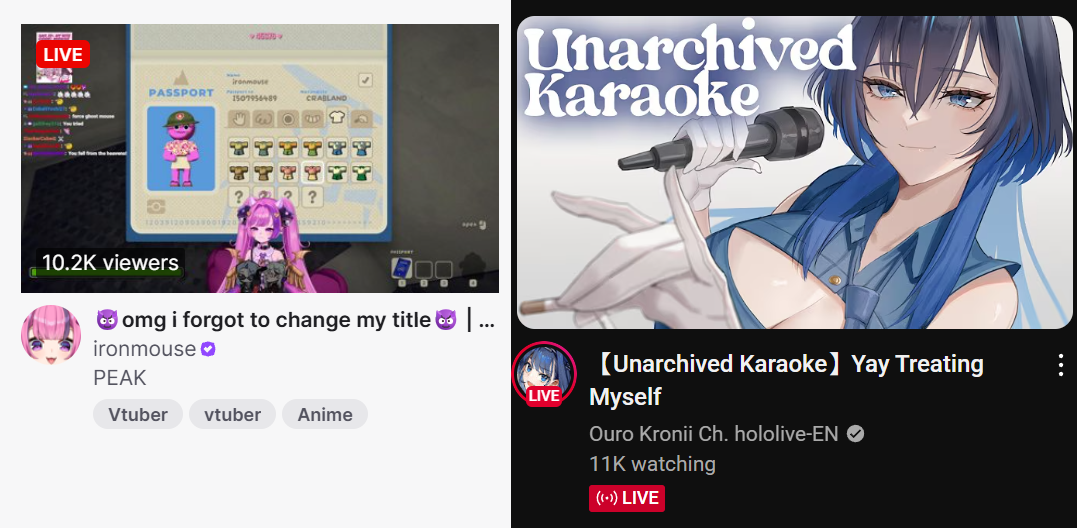Open the ironmouse channel name link
1077x528 pixels.
(x=145, y=349)
